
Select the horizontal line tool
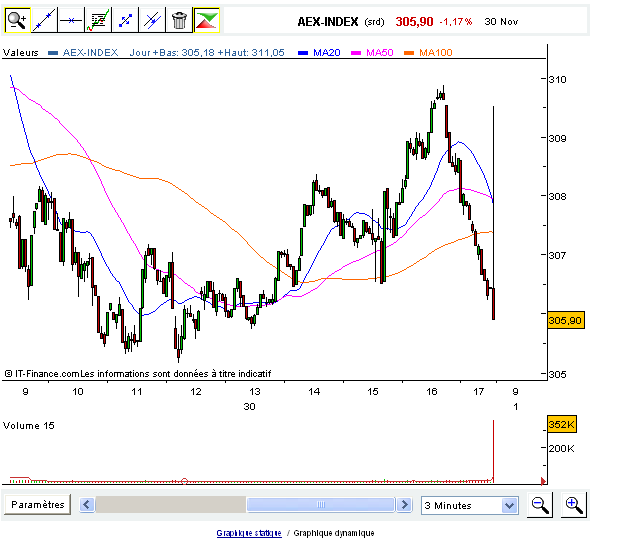coord(71,20)
